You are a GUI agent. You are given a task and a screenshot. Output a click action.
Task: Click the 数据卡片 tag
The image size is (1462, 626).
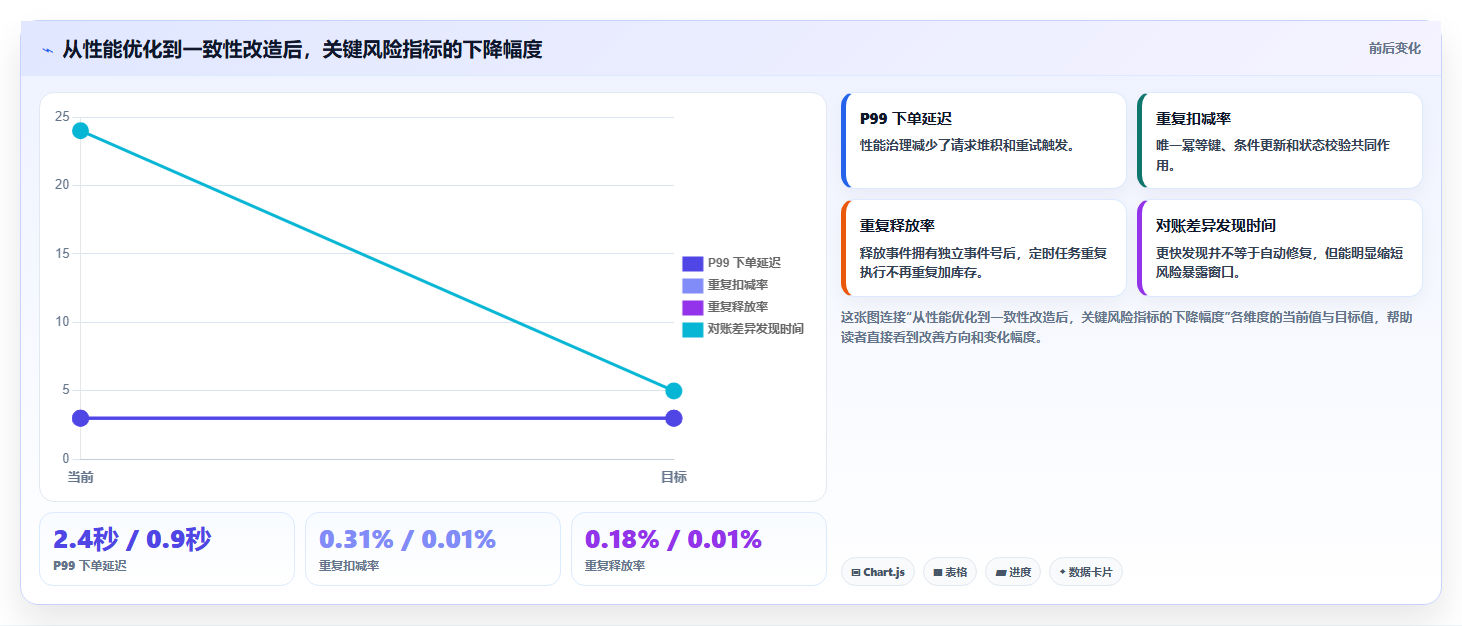point(1086,572)
